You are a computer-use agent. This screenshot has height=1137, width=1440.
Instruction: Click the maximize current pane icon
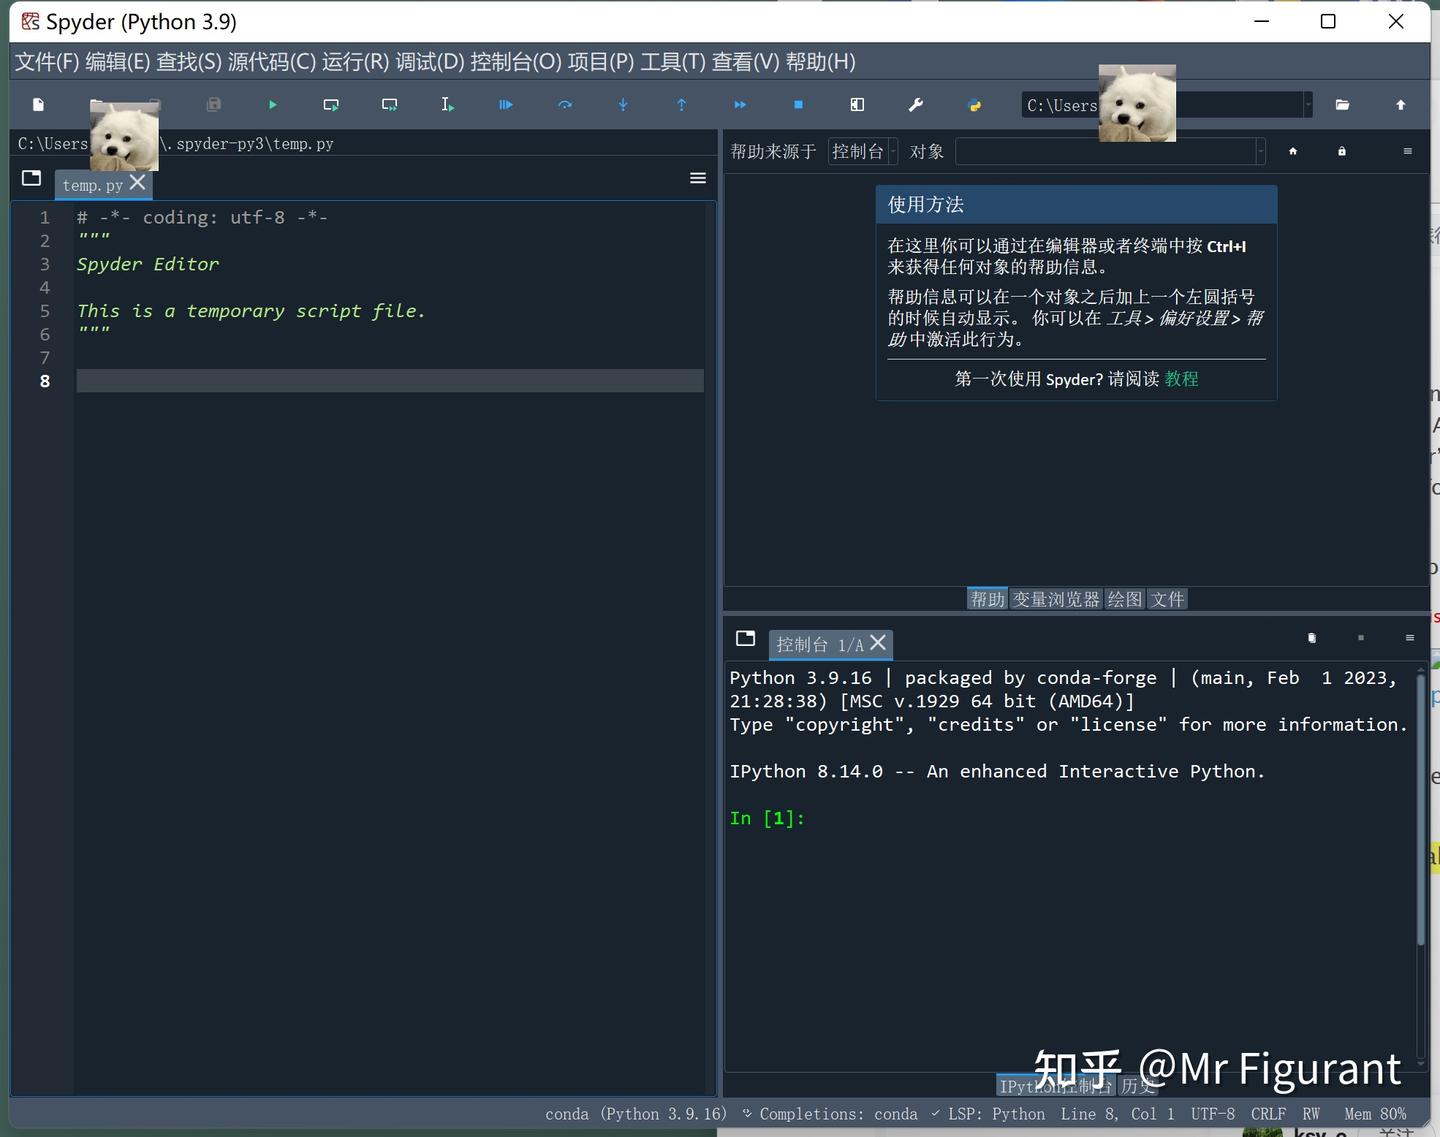[856, 105]
